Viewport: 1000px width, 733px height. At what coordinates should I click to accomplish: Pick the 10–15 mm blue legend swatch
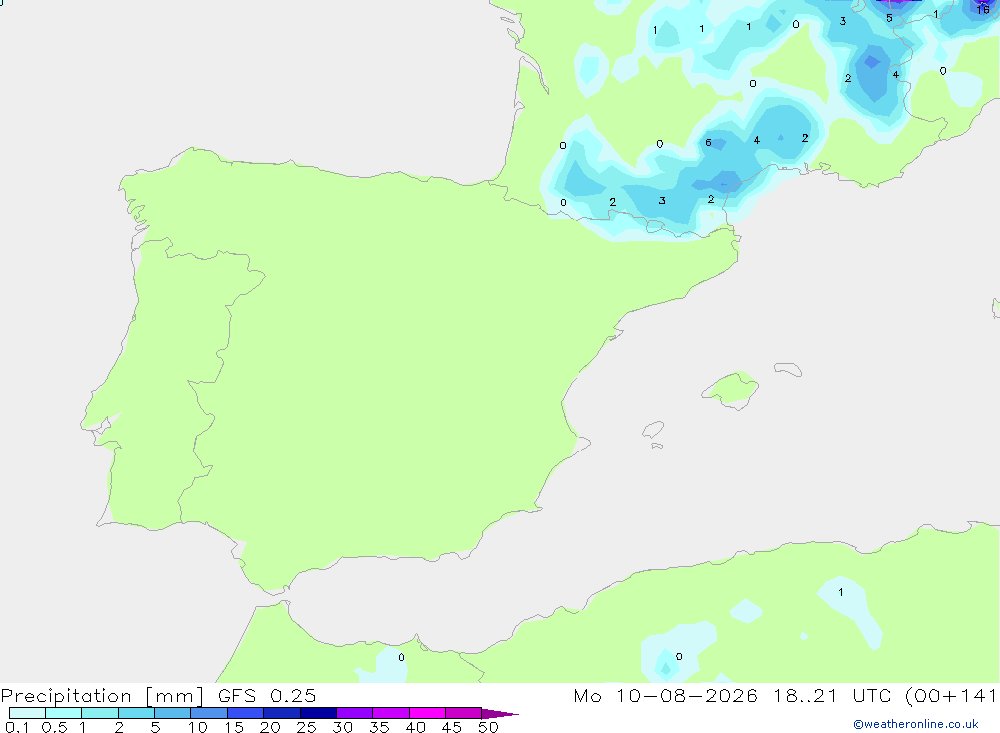pos(209,713)
